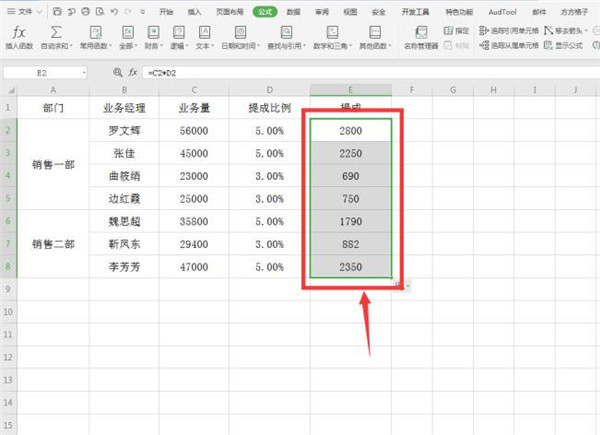Viewport: 600px width, 435px height.
Task: Click the Define name (指定) button
Action: tap(458, 30)
